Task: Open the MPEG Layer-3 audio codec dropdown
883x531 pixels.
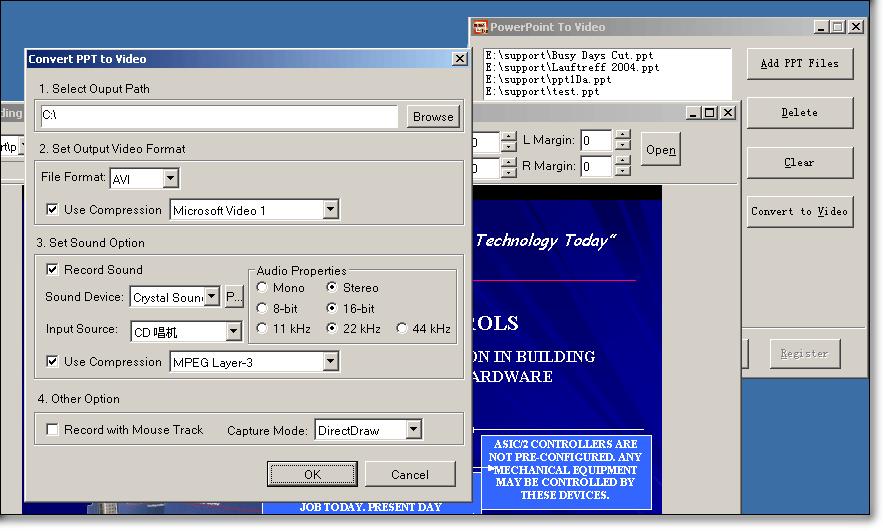Action: pyautogui.click(x=331, y=362)
